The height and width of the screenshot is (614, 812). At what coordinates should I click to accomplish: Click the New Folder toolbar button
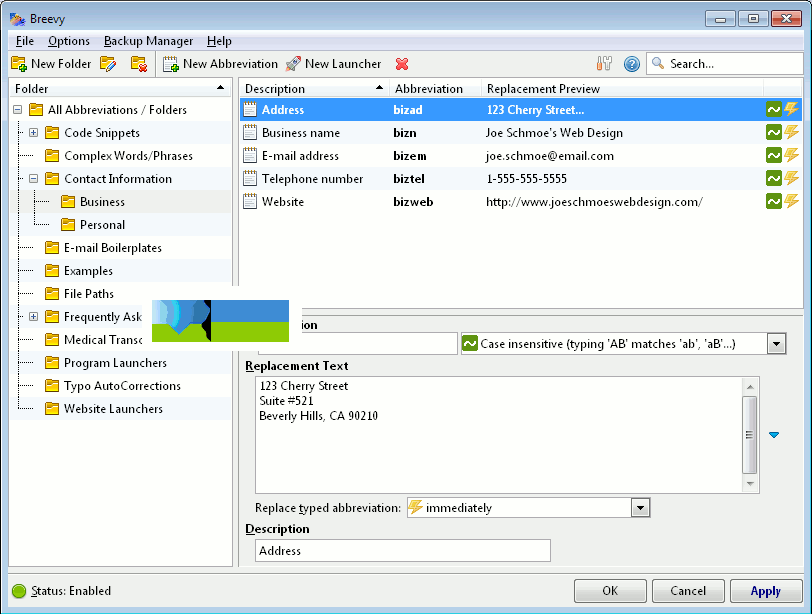51,64
